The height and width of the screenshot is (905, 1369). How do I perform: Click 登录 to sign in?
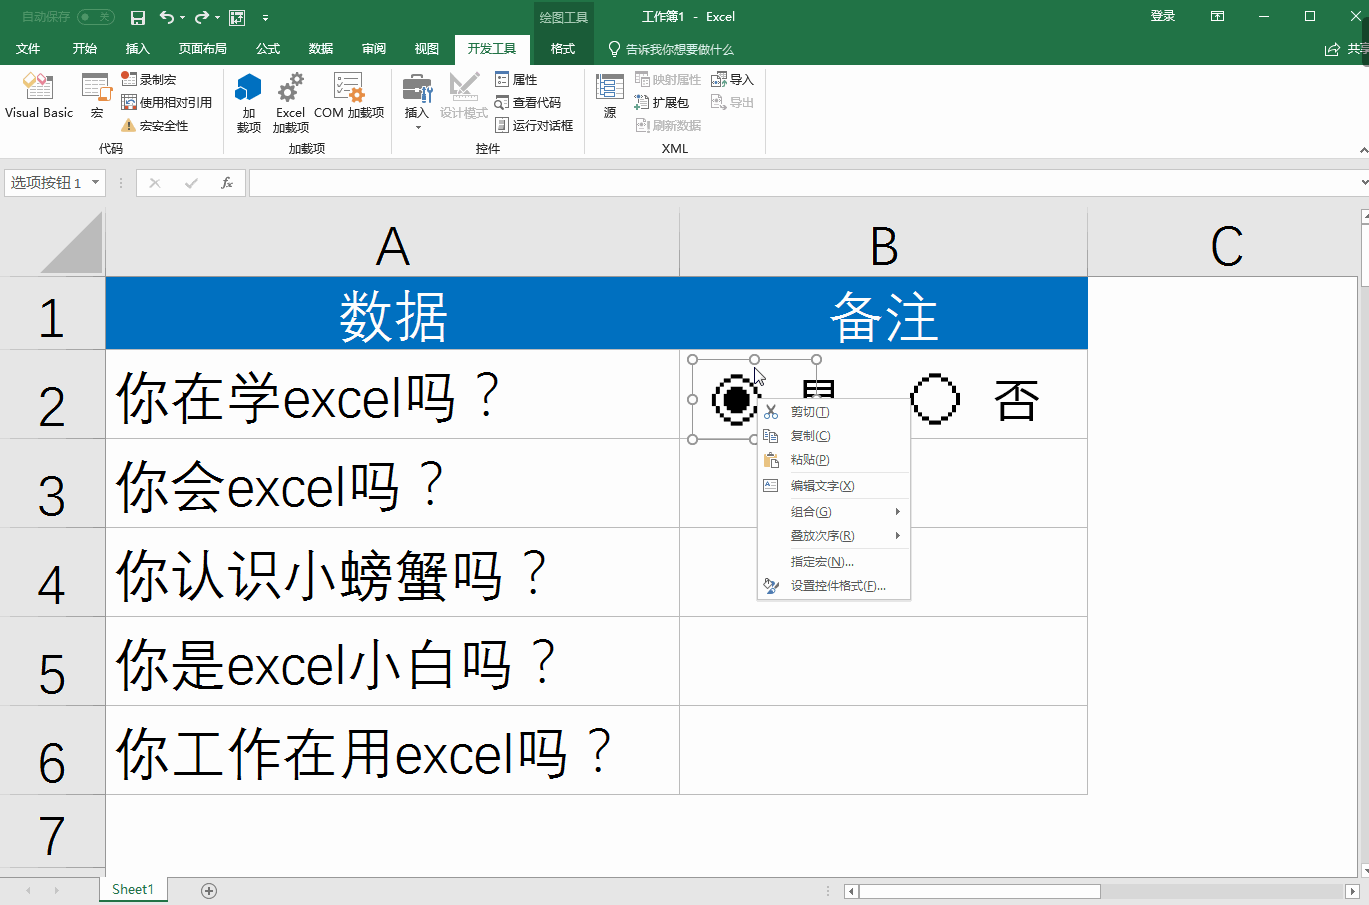coord(1163,16)
